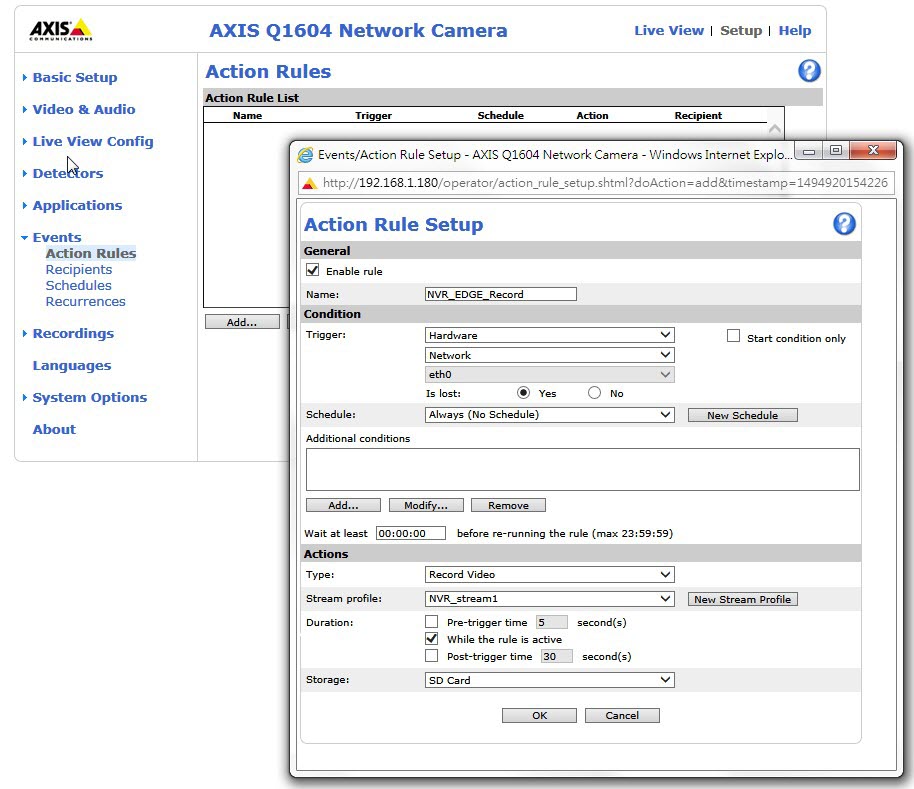Open Setup link in header
914x789 pixels.
click(x=741, y=30)
